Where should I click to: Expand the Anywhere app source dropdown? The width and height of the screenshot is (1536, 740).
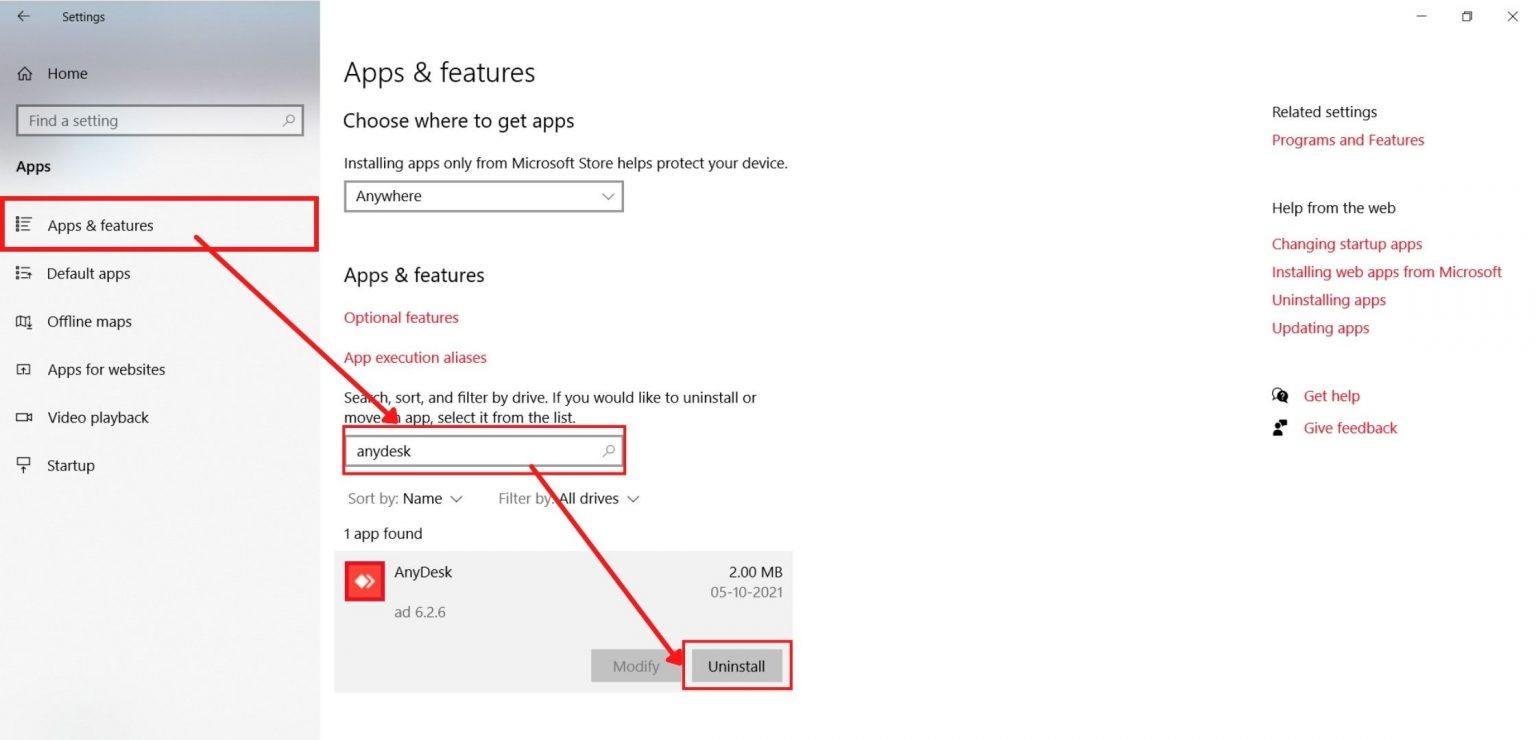[x=483, y=196]
